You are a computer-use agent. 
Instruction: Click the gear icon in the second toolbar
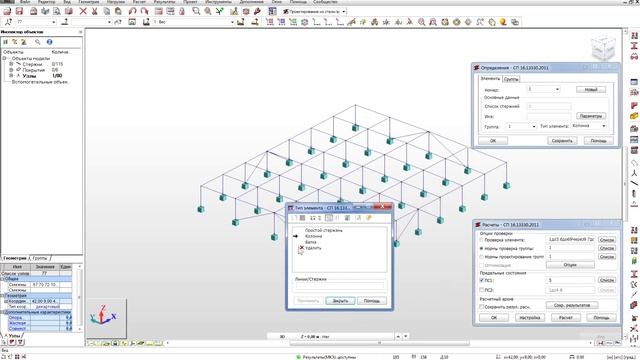coord(304,22)
